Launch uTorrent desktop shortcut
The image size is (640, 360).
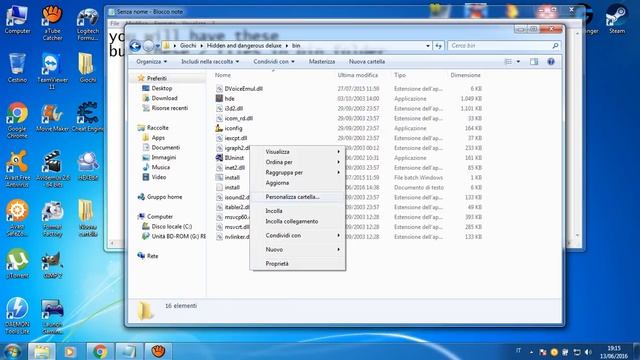(x=17, y=264)
